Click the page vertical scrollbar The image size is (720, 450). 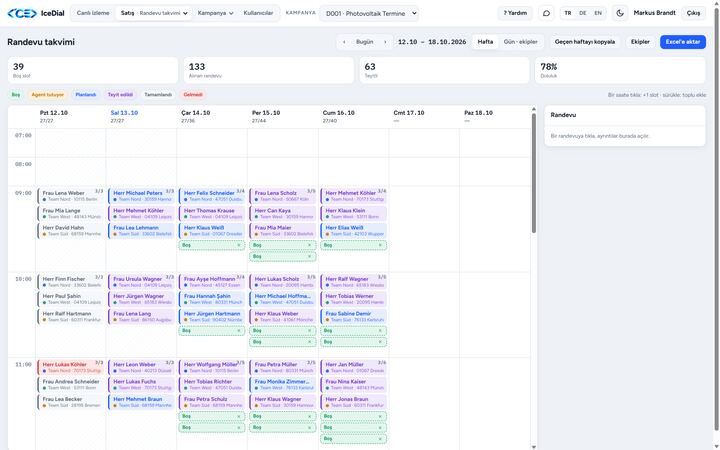(716, 218)
